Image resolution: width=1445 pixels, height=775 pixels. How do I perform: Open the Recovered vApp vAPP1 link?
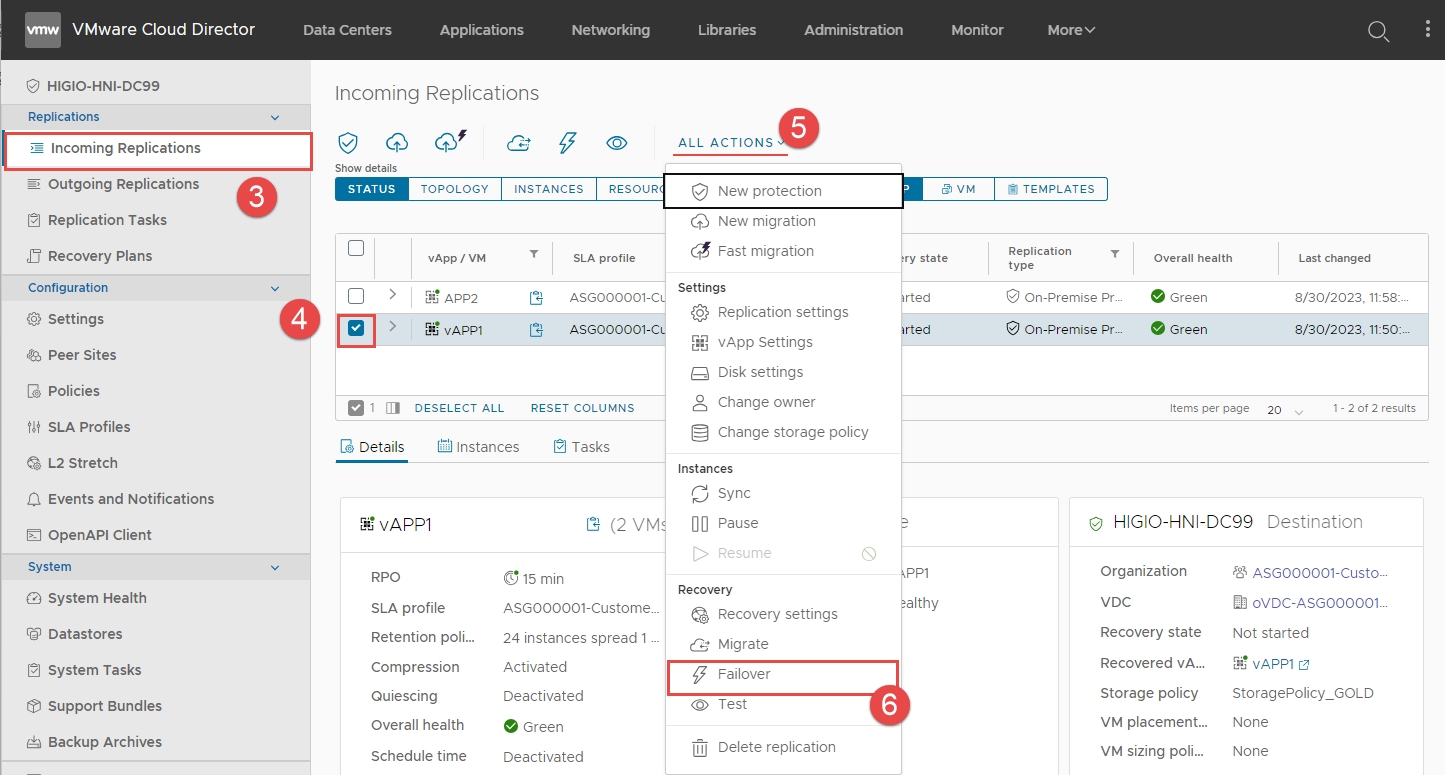point(1272,663)
